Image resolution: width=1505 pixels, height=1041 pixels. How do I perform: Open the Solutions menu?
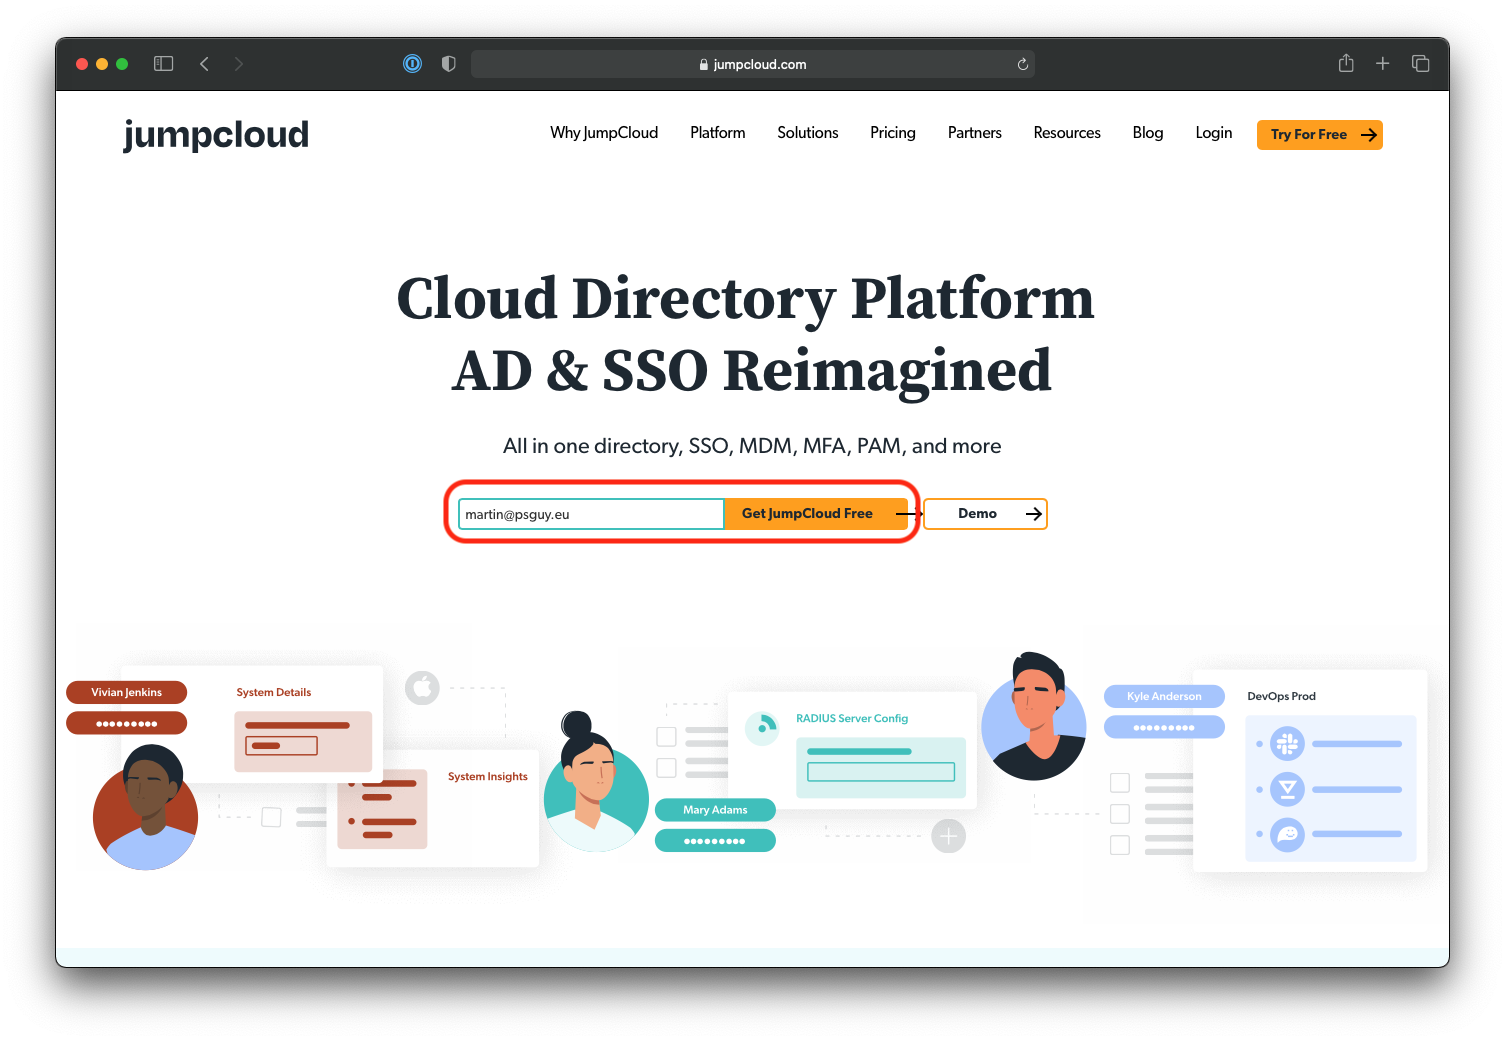click(x=808, y=133)
